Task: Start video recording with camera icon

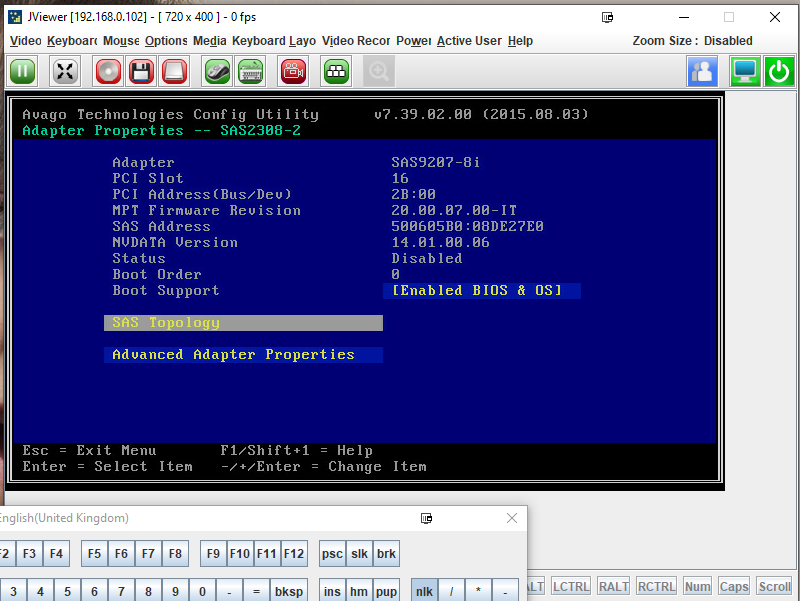Action: pos(293,71)
